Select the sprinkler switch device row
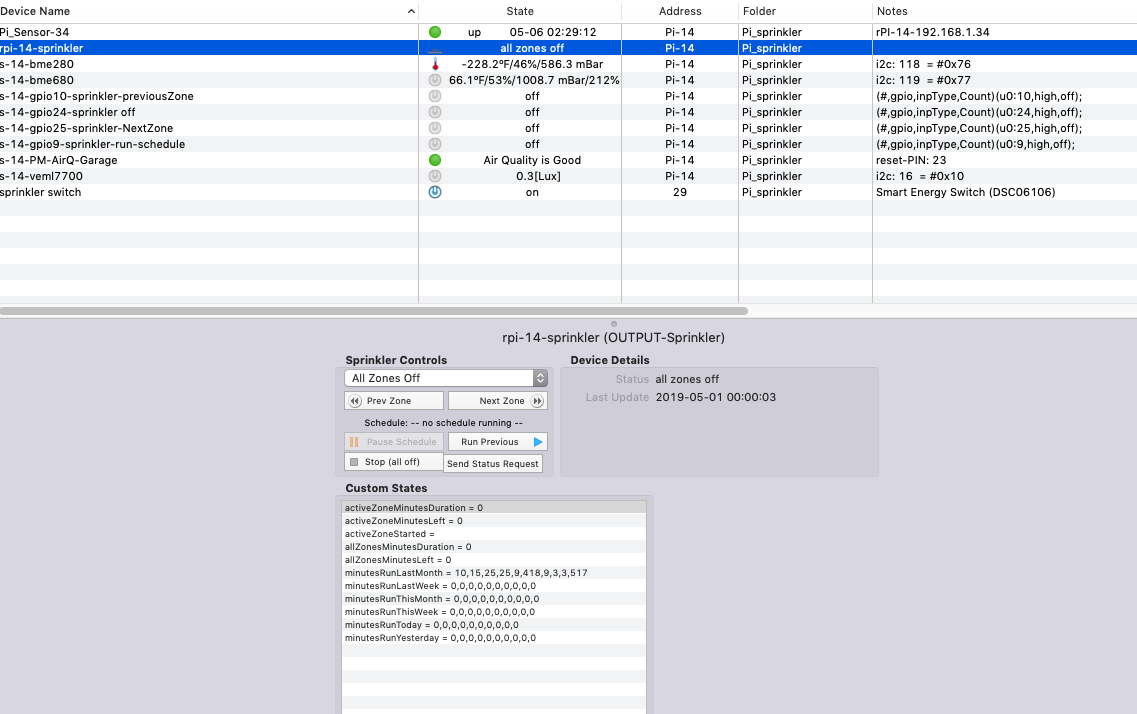 click(568, 192)
